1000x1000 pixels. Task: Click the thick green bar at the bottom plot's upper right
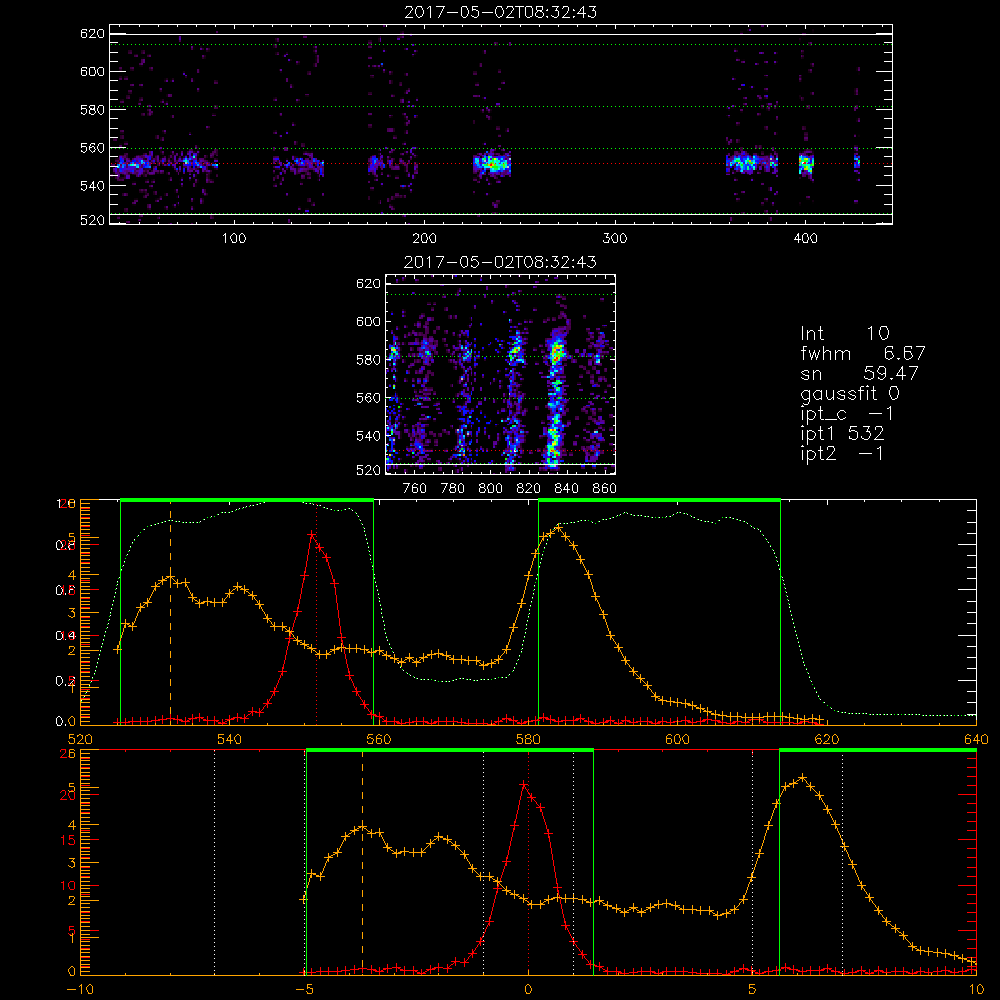(878, 750)
